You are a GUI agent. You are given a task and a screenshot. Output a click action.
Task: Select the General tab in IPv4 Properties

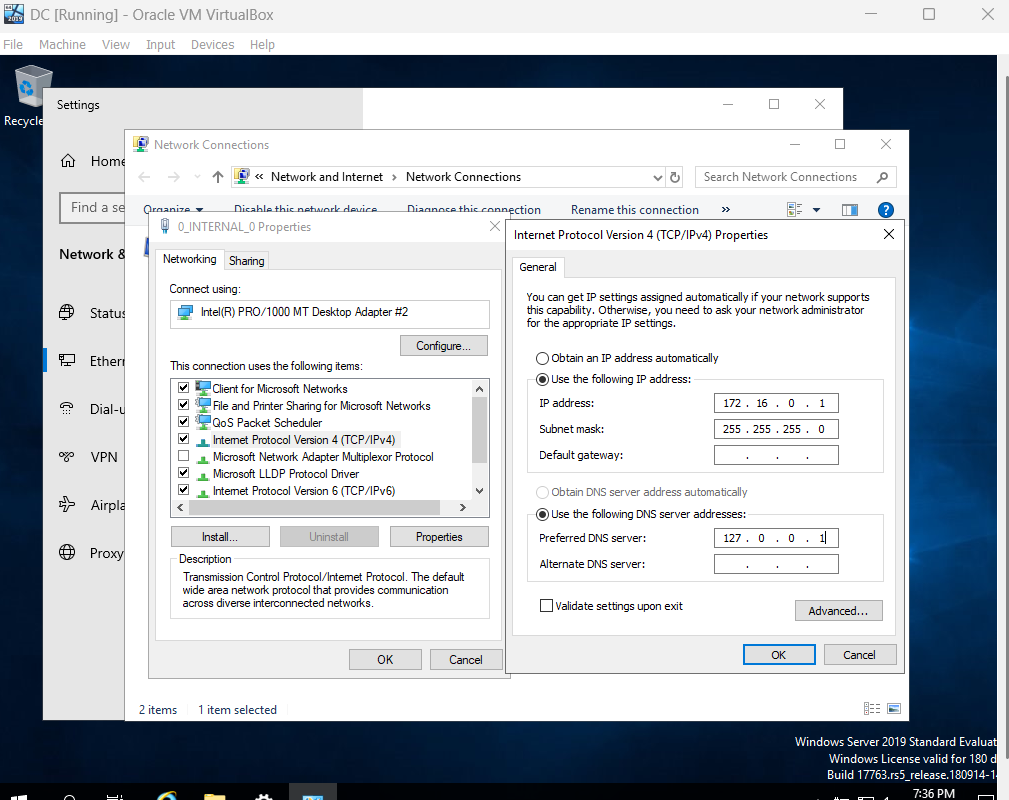tap(538, 267)
